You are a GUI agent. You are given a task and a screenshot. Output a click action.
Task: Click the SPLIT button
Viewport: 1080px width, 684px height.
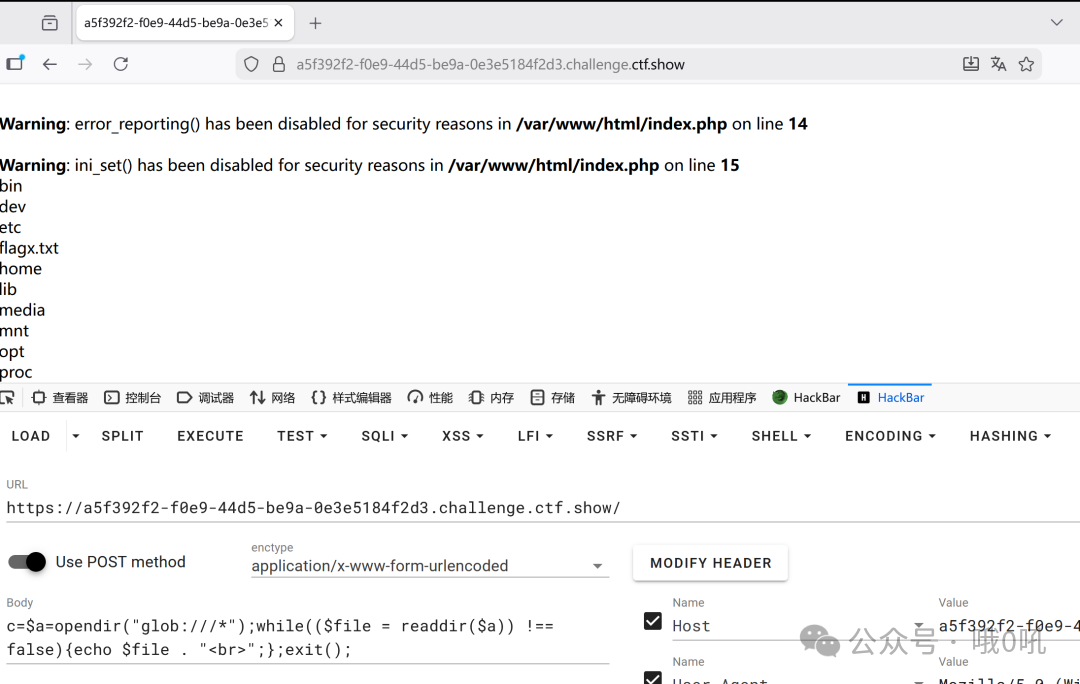pos(123,436)
